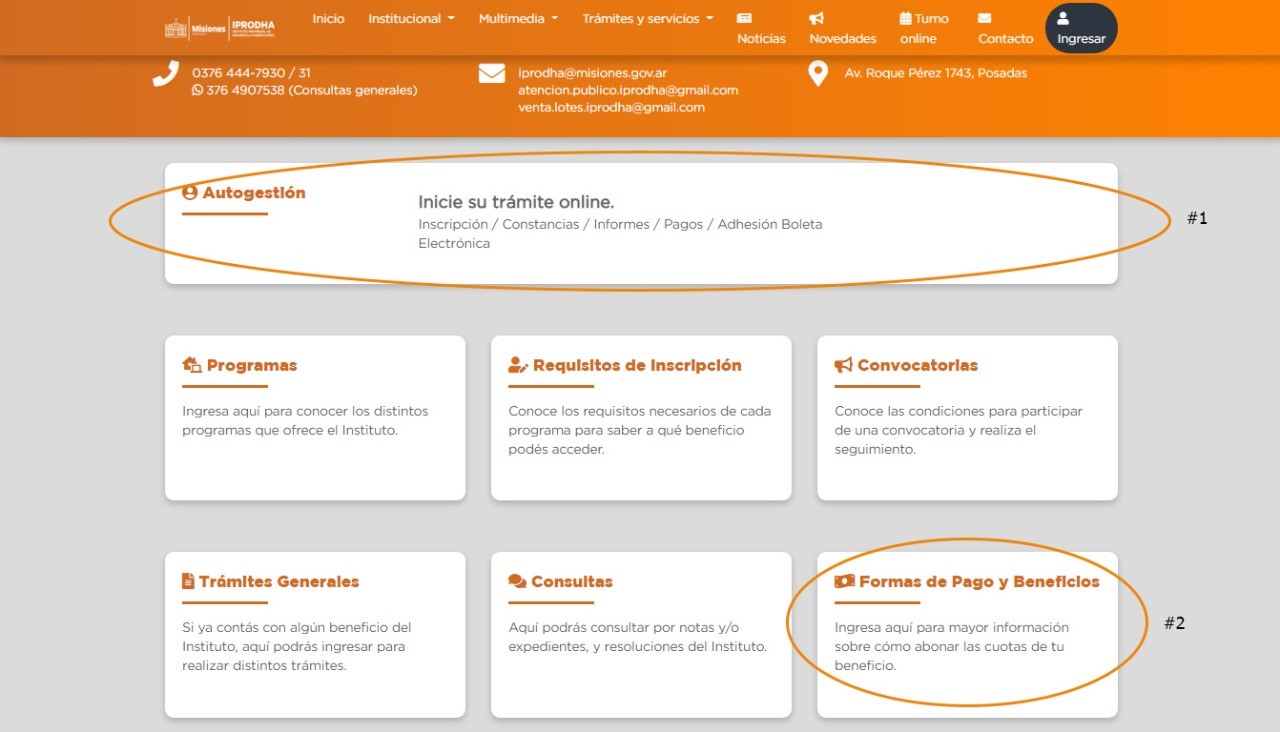The image size is (1280, 732).
Task: Click the Programas card description text
Action: point(305,421)
